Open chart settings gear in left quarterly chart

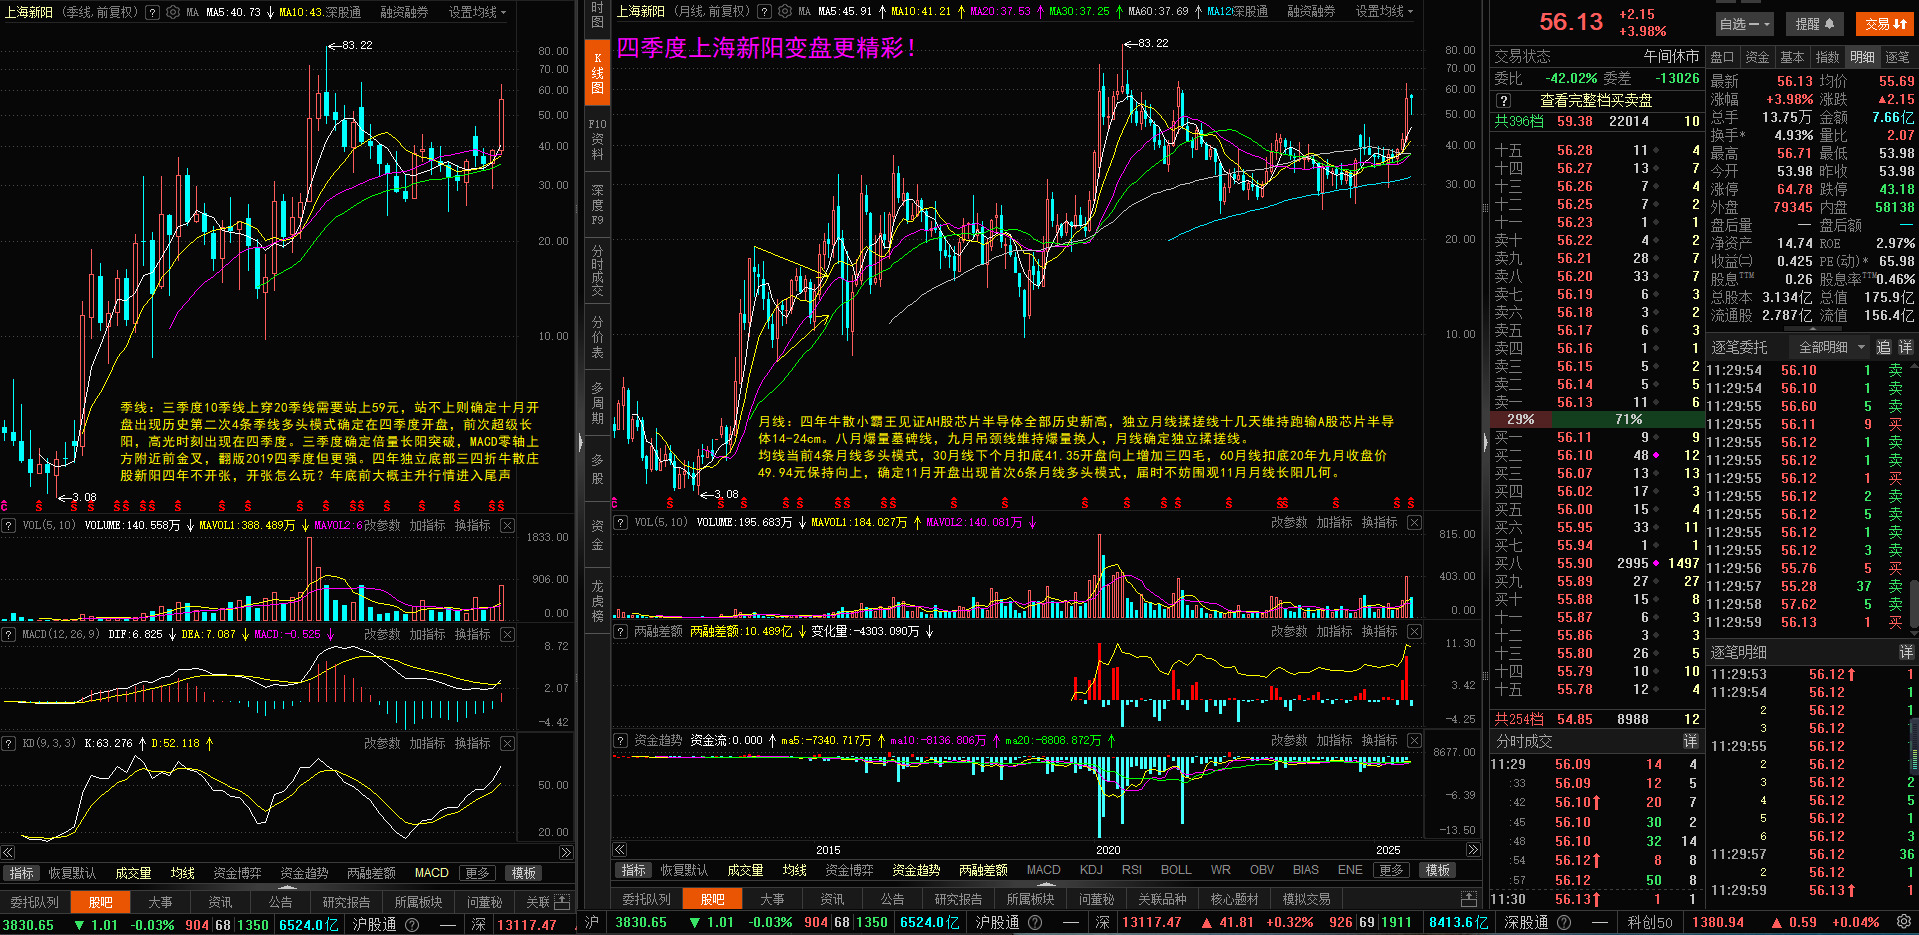pos(173,12)
